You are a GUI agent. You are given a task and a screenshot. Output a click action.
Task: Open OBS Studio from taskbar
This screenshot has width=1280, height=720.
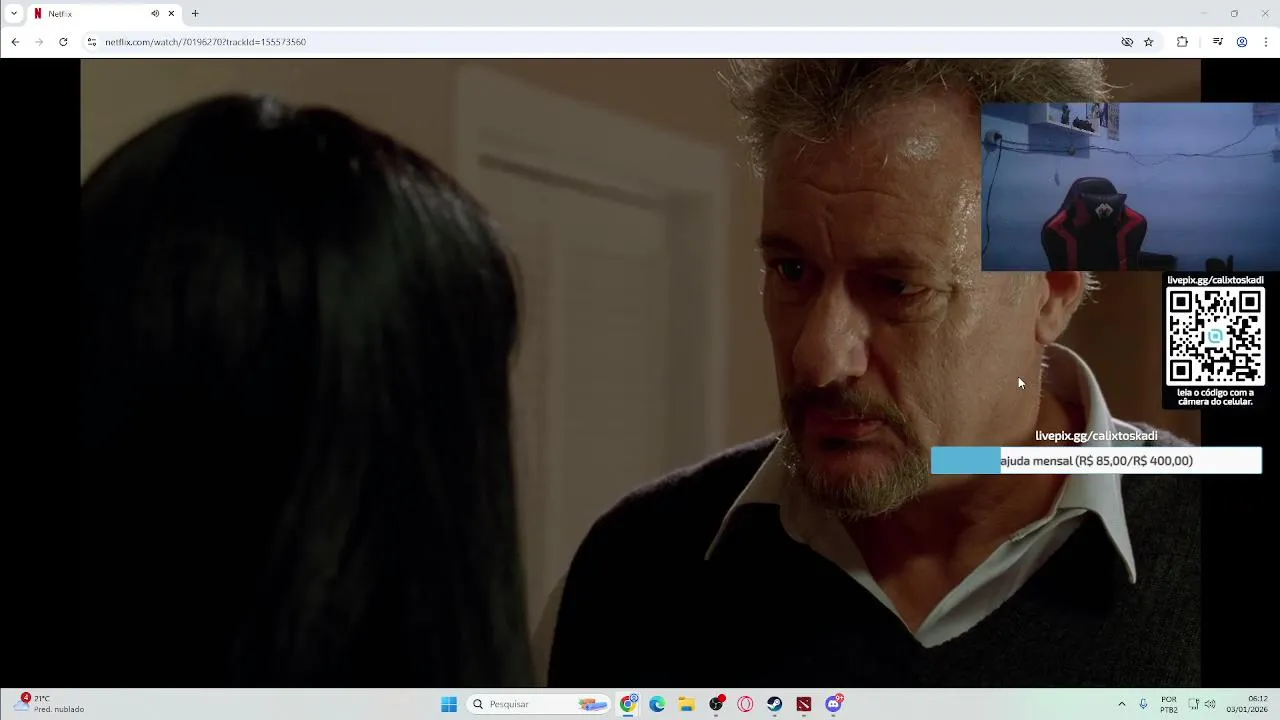pos(716,704)
